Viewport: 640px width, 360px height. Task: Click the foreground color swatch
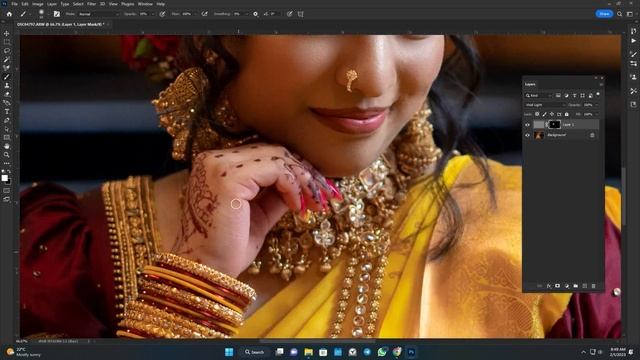click(4, 178)
